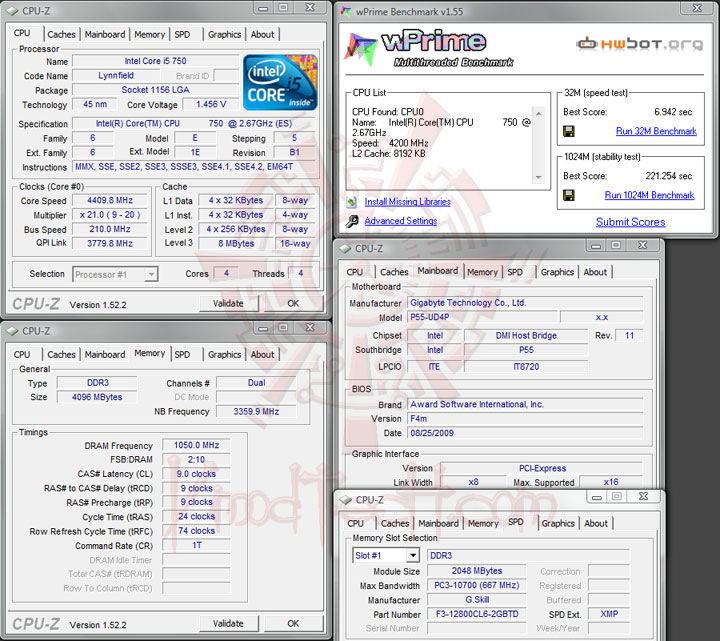Switch to Graphics tab in top-left CPU-Z window
The height and width of the screenshot is (641, 720).
(x=224, y=34)
